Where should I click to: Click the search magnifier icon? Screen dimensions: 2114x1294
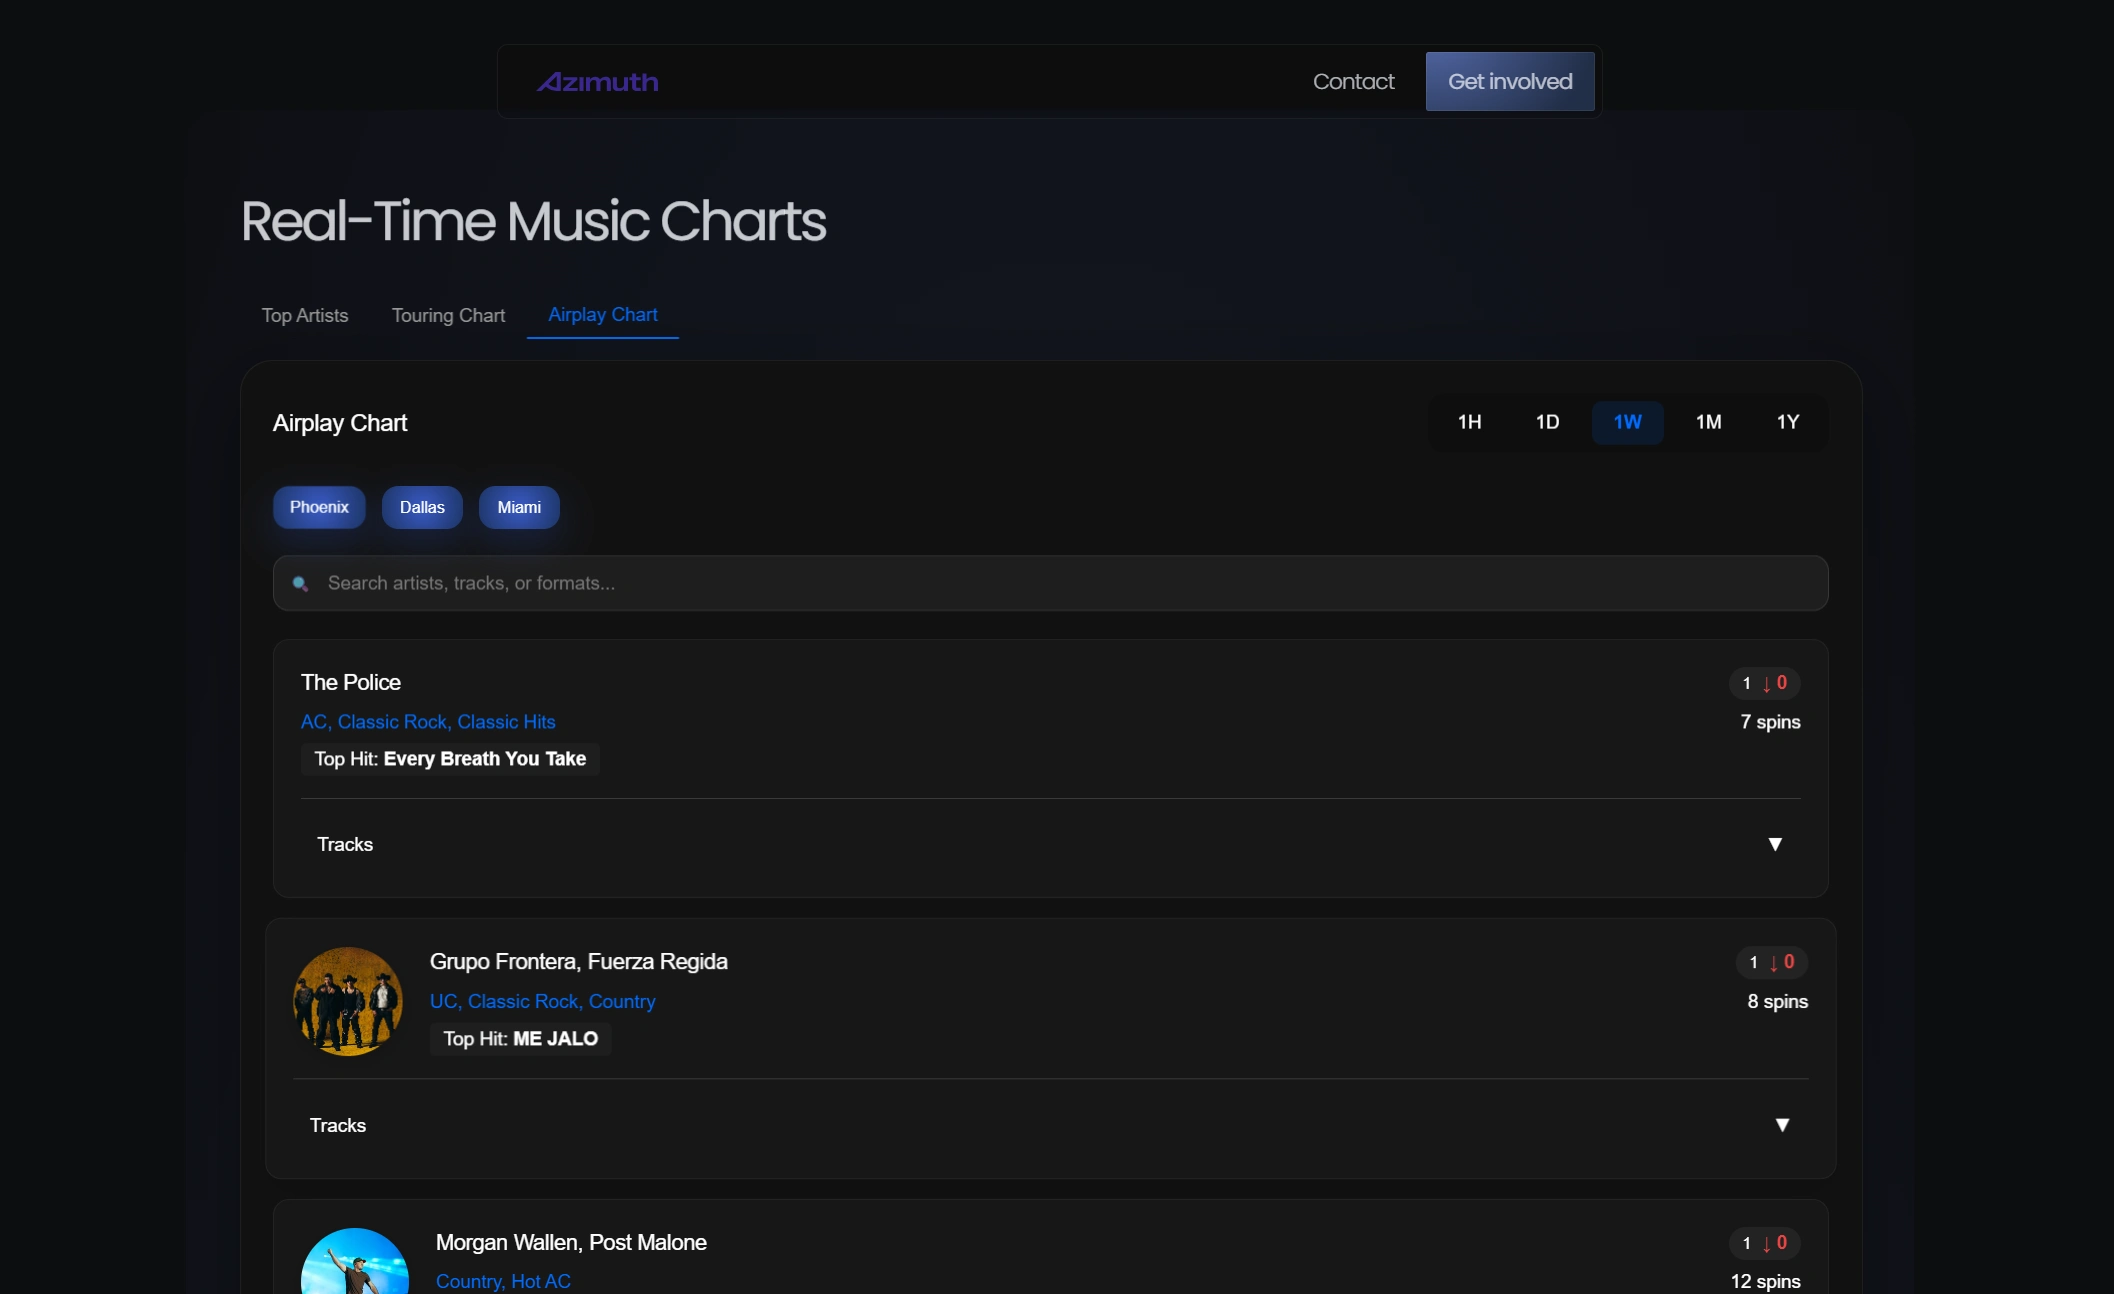pos(300,584)
